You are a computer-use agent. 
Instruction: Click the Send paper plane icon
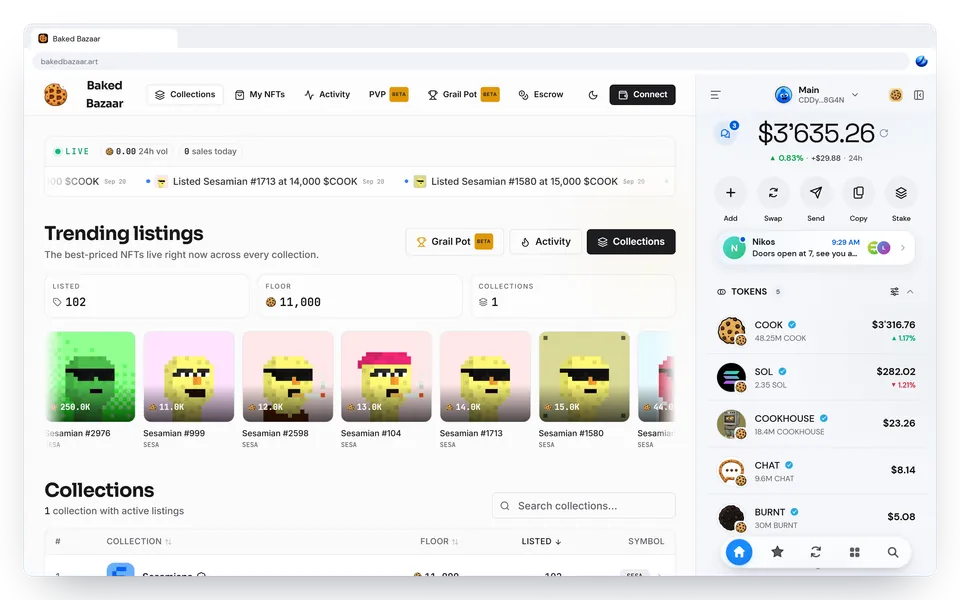[x=816, y=193]
